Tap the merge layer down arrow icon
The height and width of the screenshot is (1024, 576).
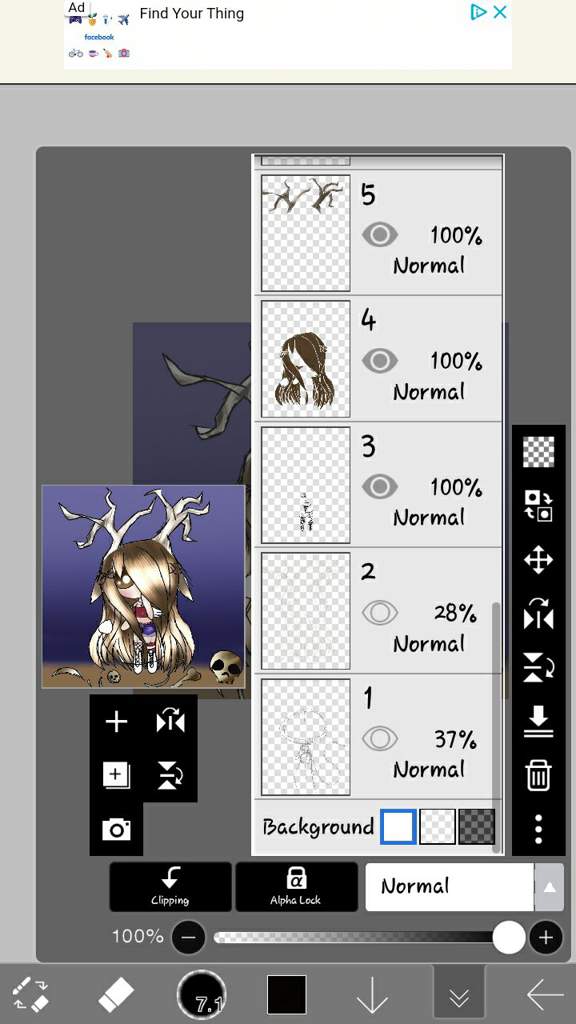click(x=538, y=721)
